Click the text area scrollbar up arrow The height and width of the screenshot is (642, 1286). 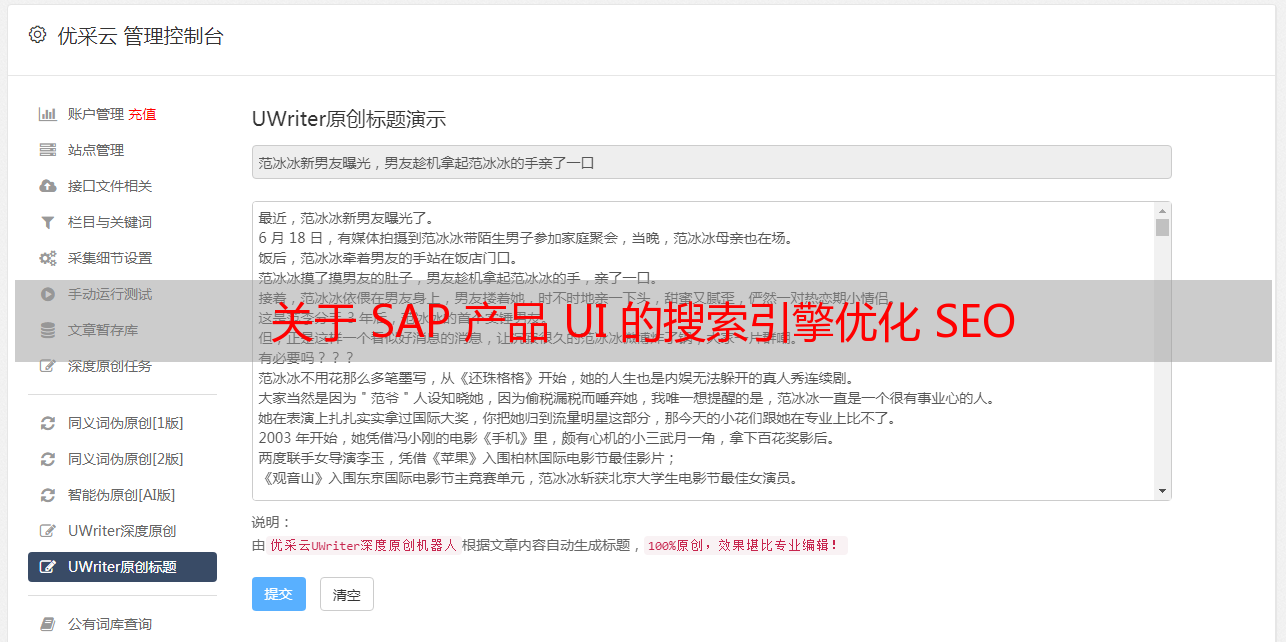[x=1162, y=211]
